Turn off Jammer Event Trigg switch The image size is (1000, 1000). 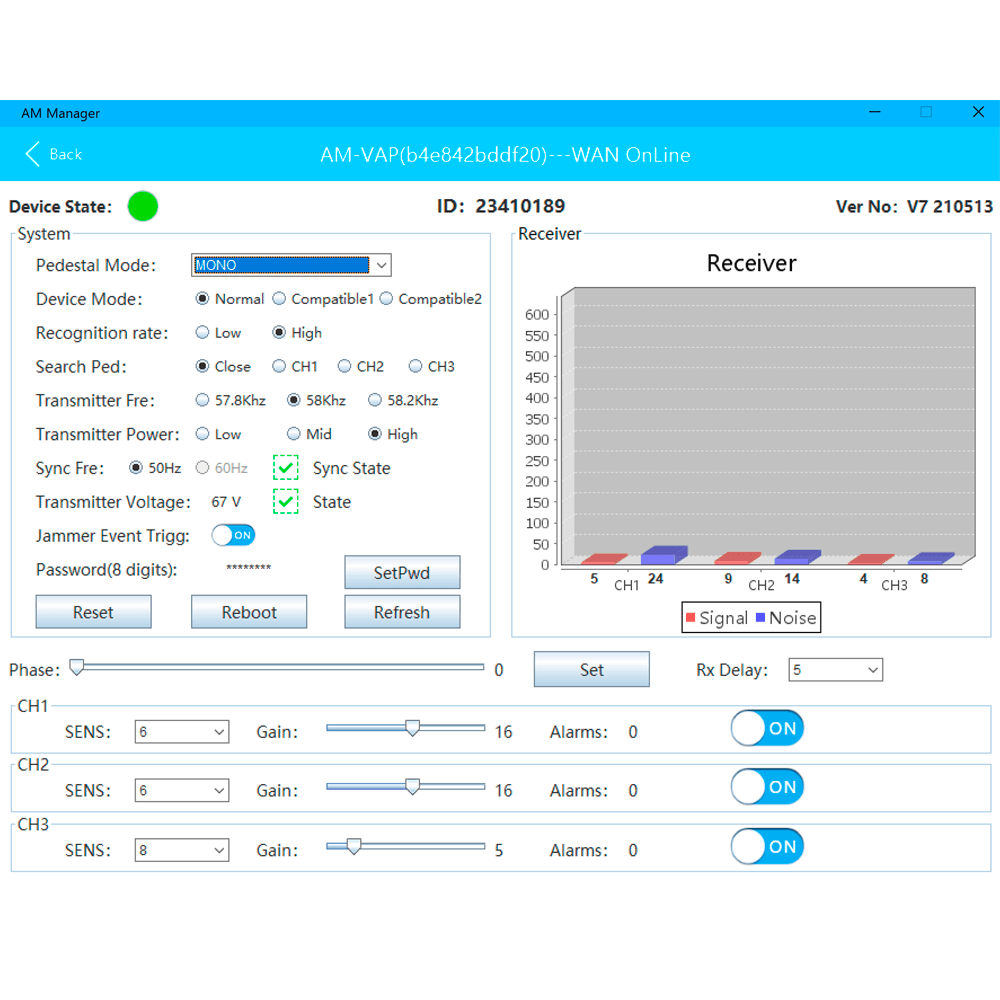coord(233,536)
